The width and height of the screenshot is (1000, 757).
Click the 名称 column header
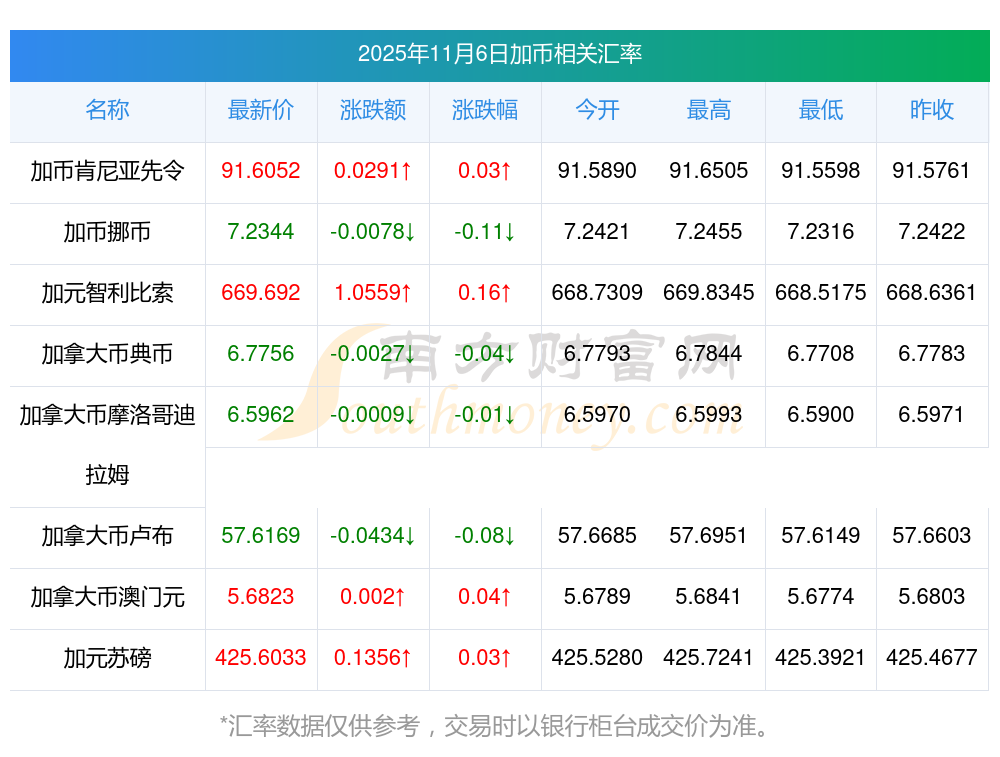click(x=107, y=110)
